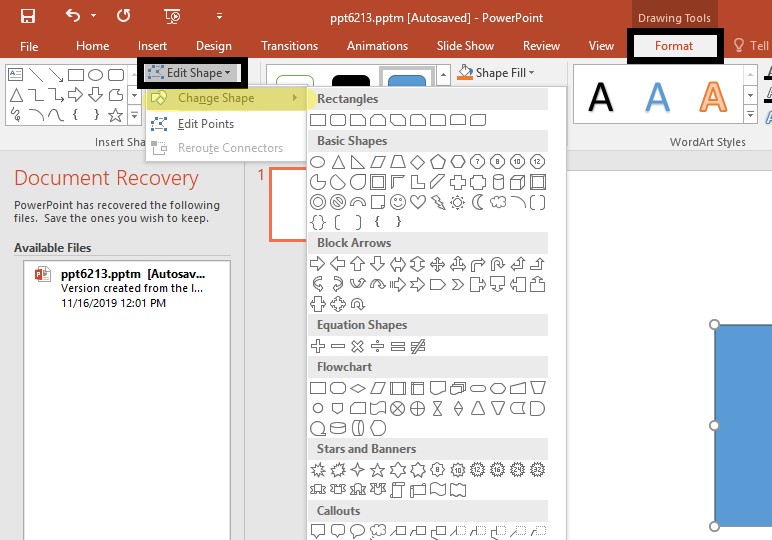Click the Undo arrow icon
This screenshot has width=772, height=540.
pos(73,16)
